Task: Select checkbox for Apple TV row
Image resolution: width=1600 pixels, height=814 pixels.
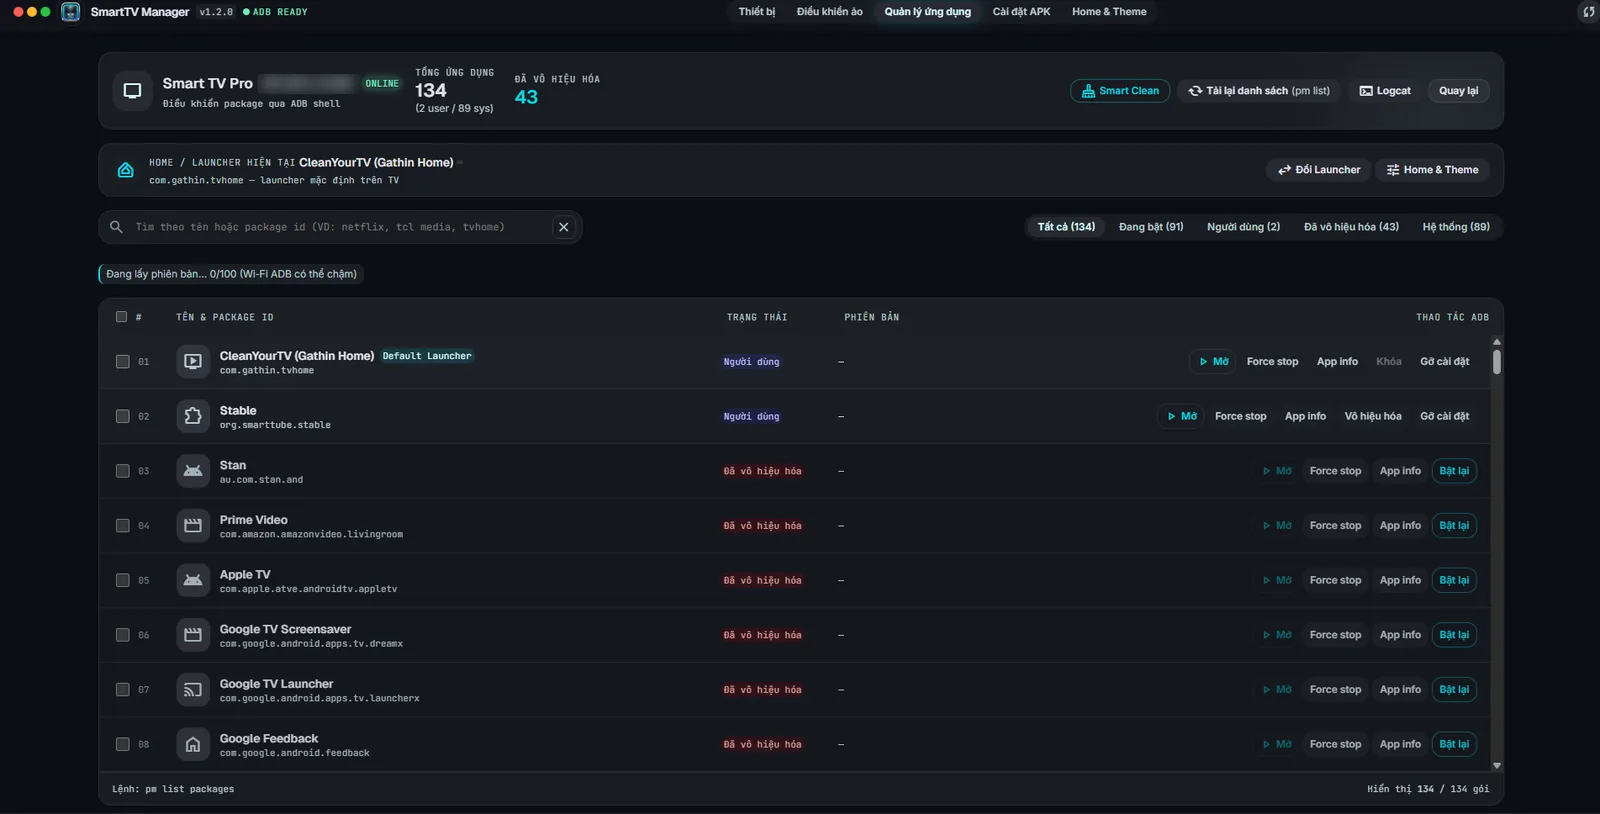Action: [x=122, y=580]
